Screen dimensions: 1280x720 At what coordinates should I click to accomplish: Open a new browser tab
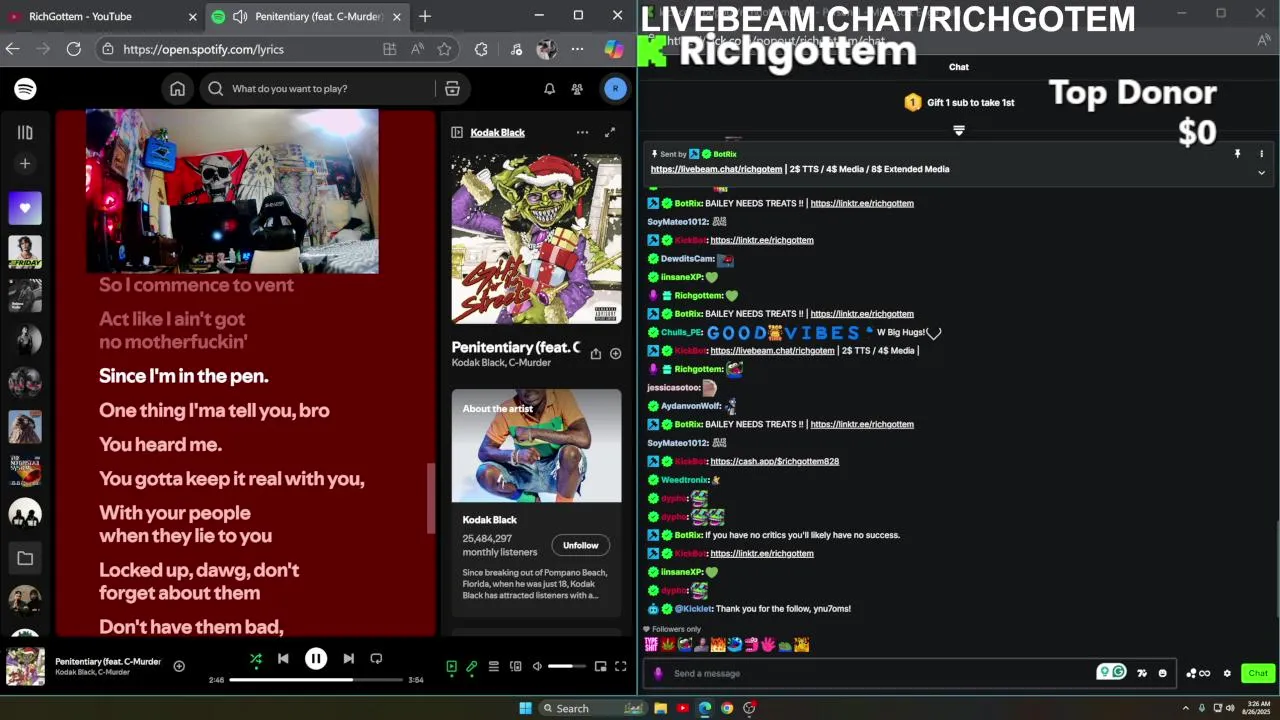(425, 16)
